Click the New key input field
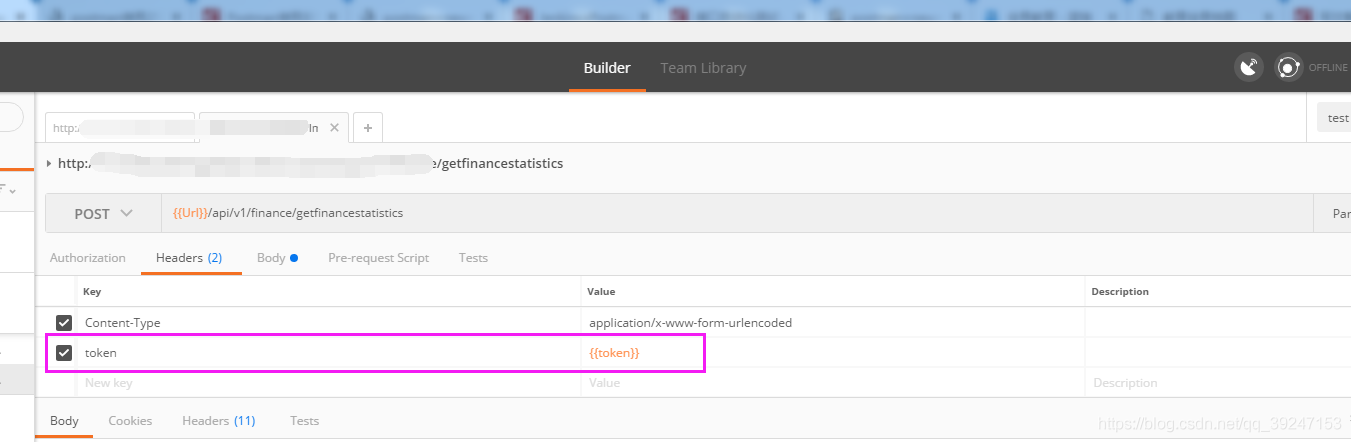 (328, 383)
